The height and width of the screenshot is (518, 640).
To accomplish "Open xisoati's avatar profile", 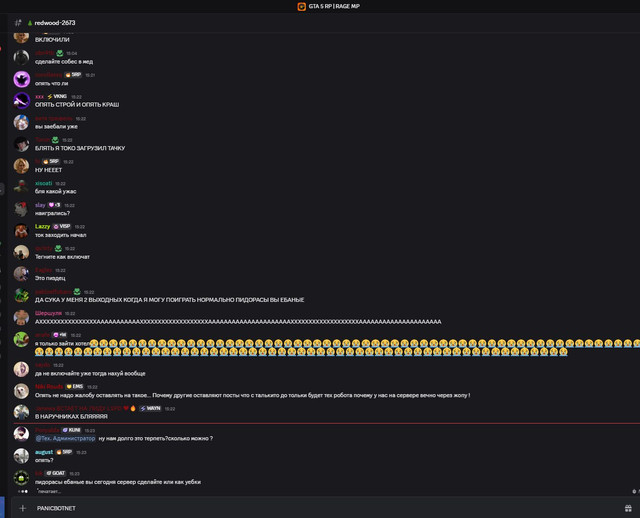I will [x=21, y=187].
